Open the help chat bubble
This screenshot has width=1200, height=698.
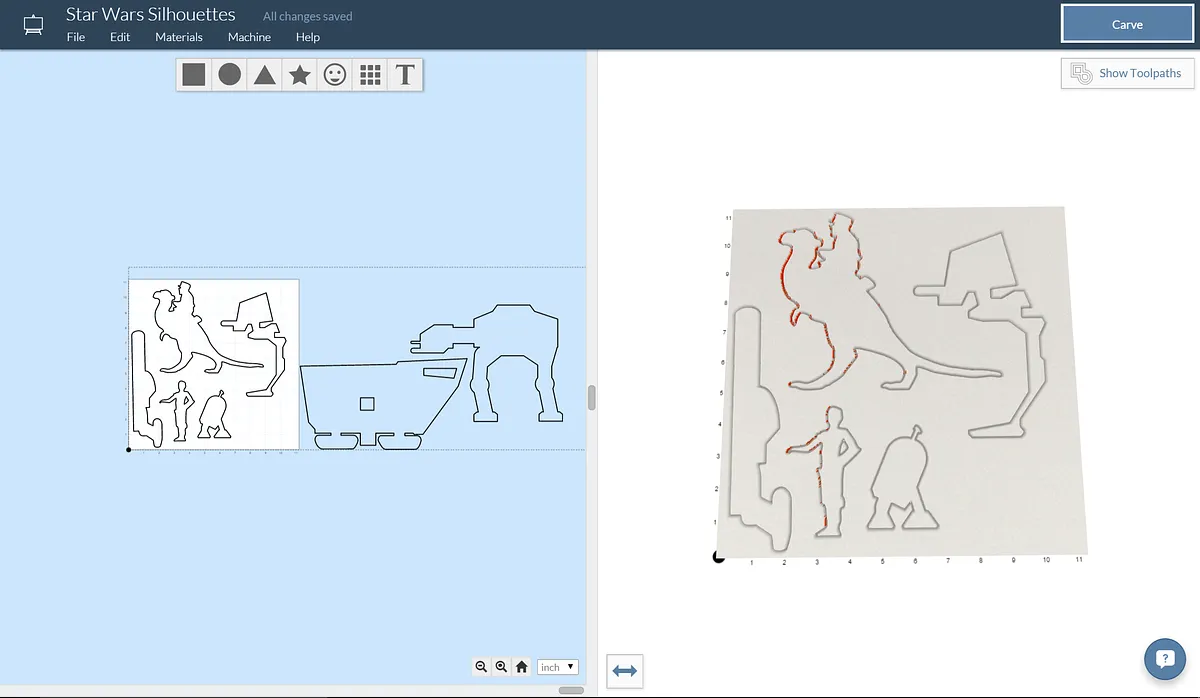(x=1164, y=659)
